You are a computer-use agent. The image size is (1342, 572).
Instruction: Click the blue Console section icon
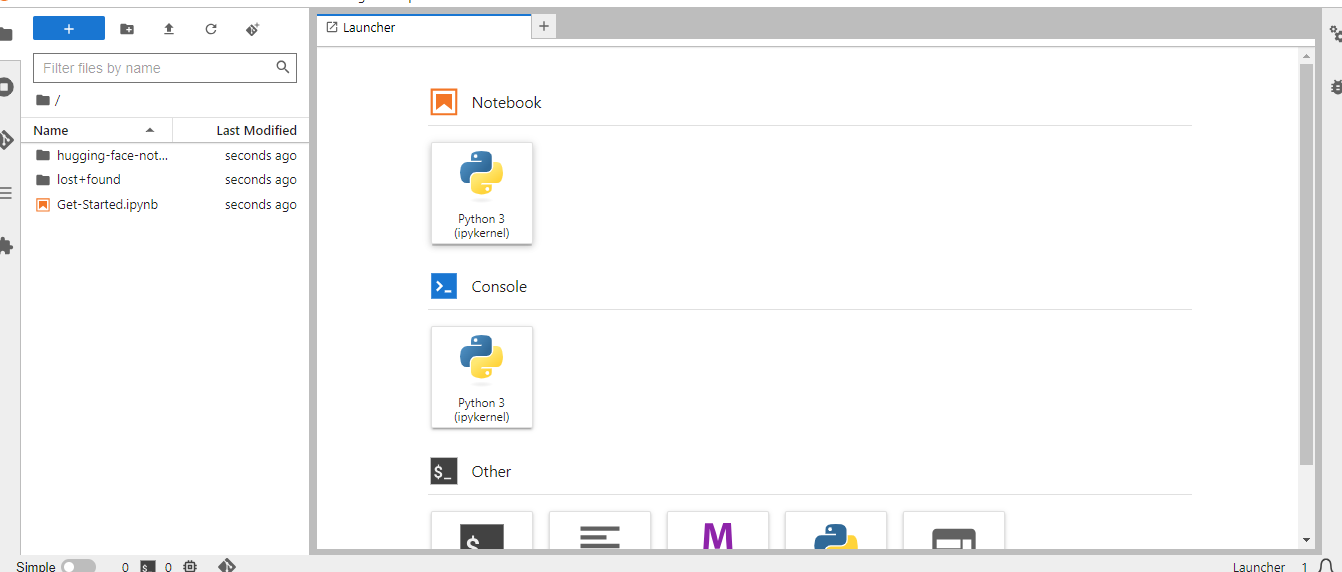tap(444, 286)
